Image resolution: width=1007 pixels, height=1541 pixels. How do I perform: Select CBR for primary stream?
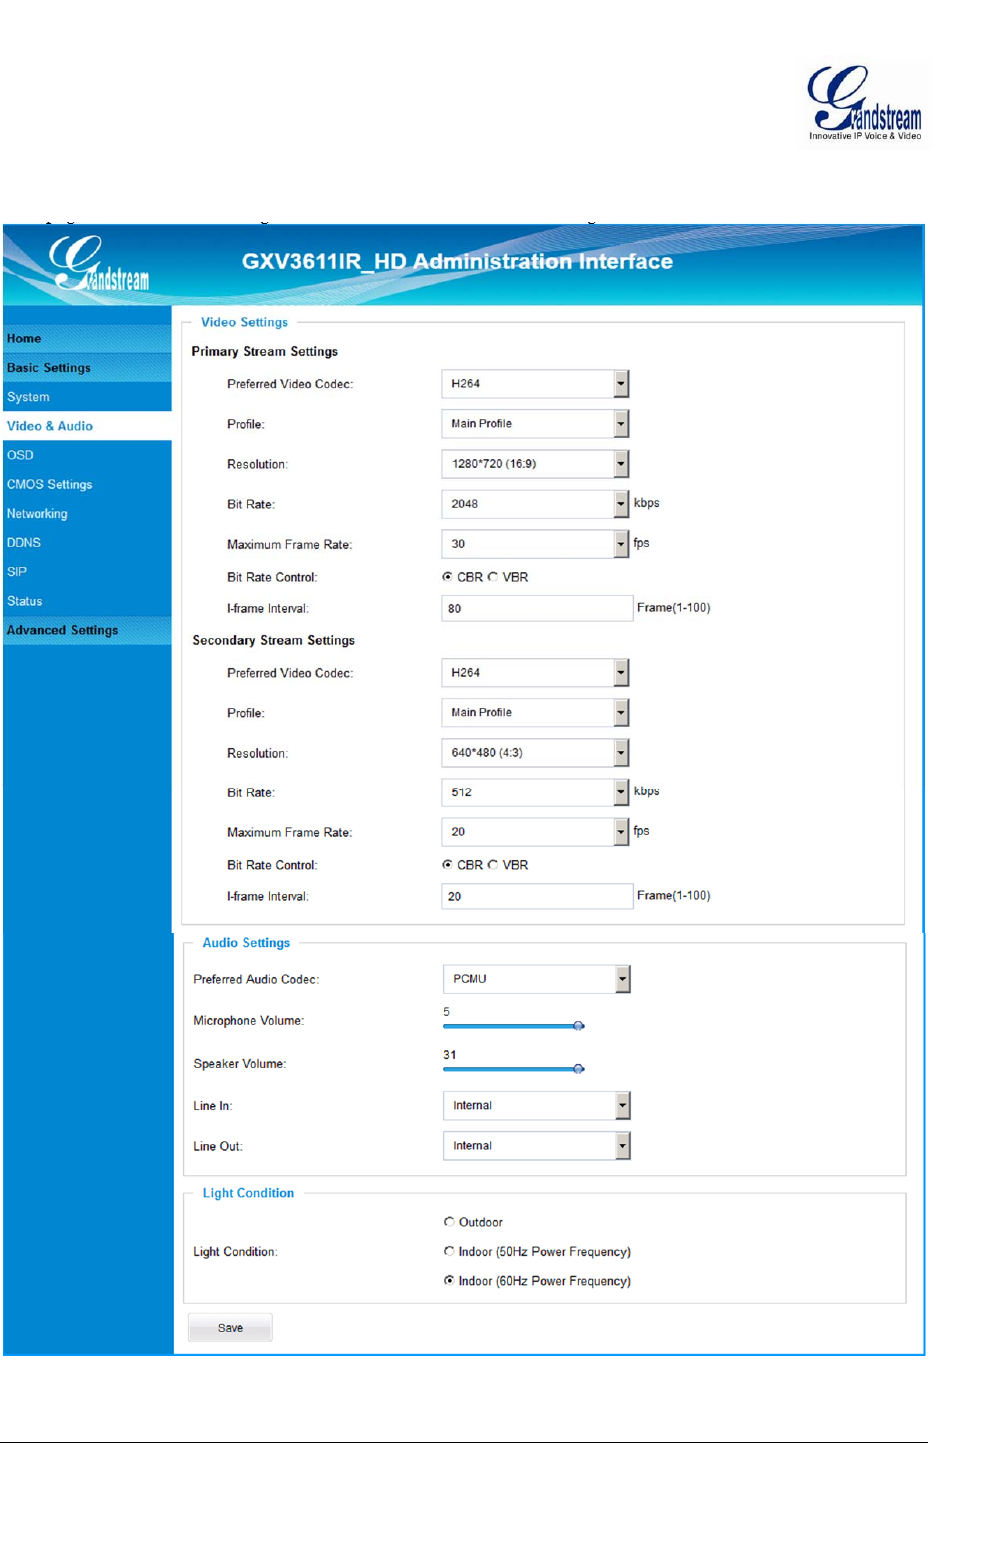(447, 576)
